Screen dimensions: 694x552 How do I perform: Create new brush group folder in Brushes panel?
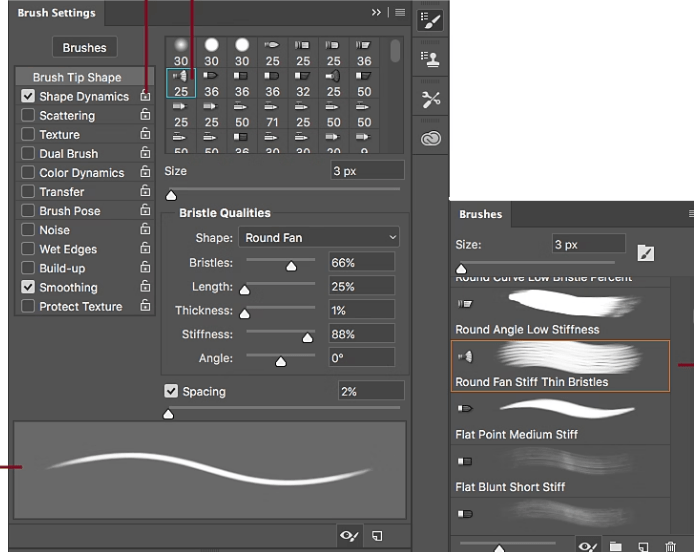pyautogui.click(x=615, y=546)
